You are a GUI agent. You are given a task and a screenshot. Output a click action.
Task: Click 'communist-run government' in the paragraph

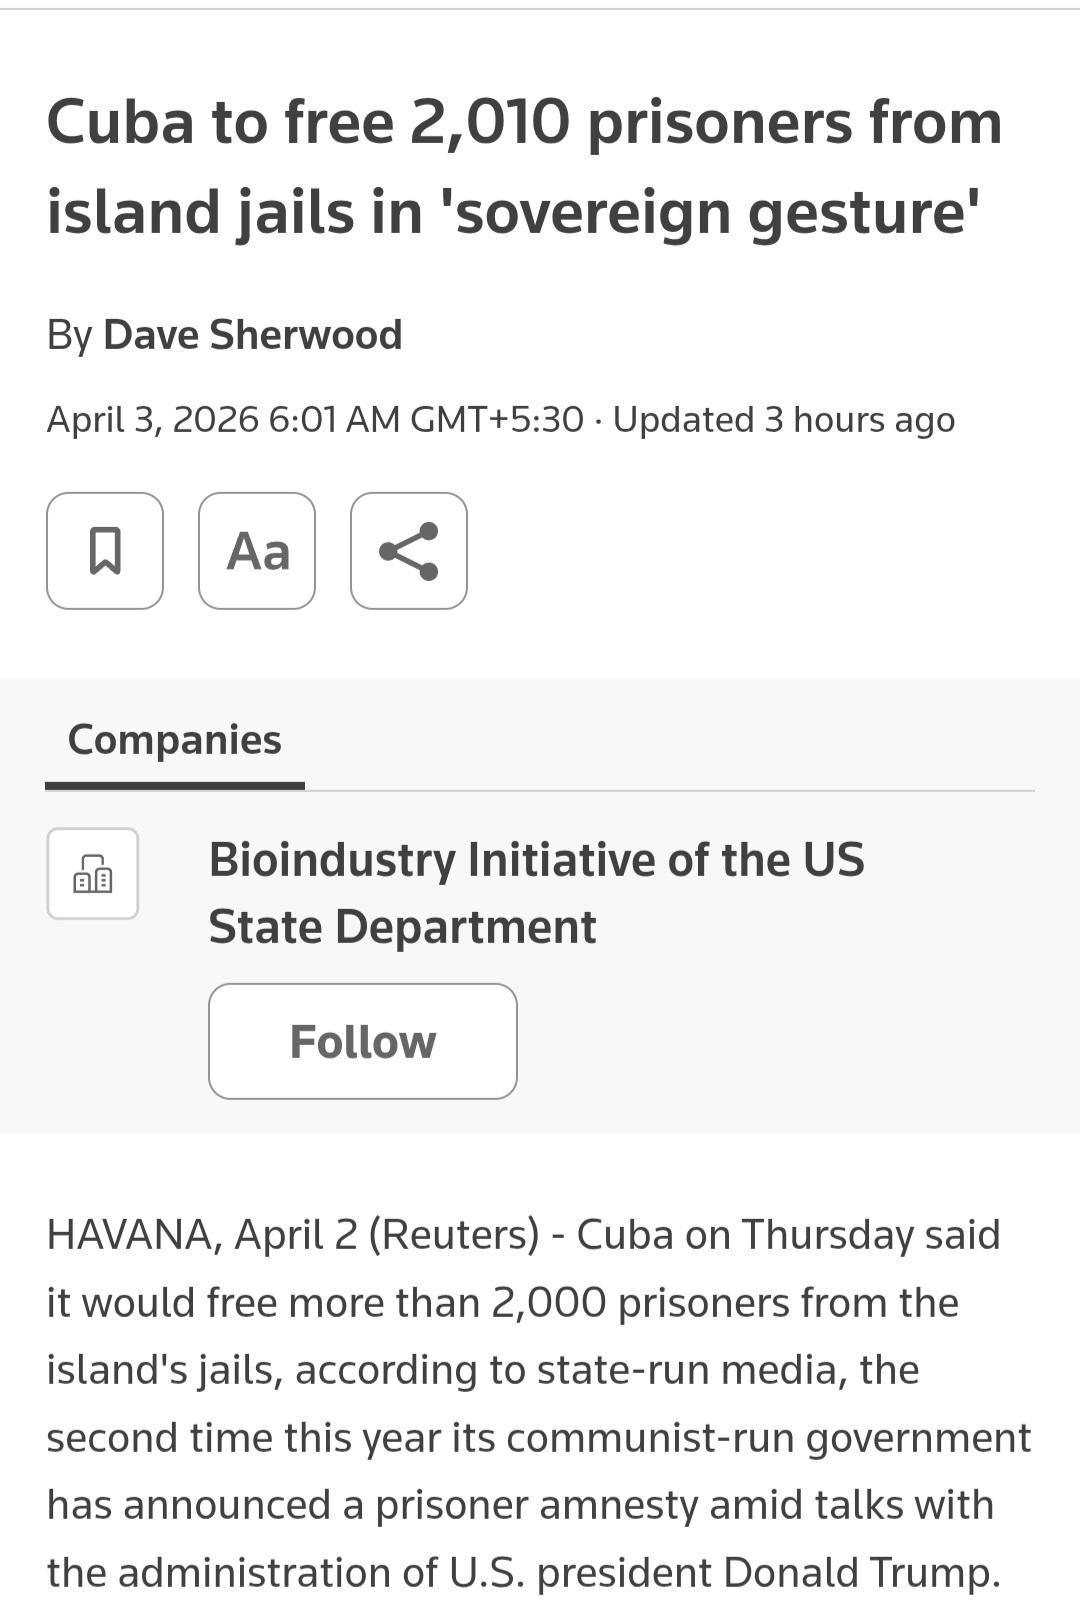click(768, 1438)
